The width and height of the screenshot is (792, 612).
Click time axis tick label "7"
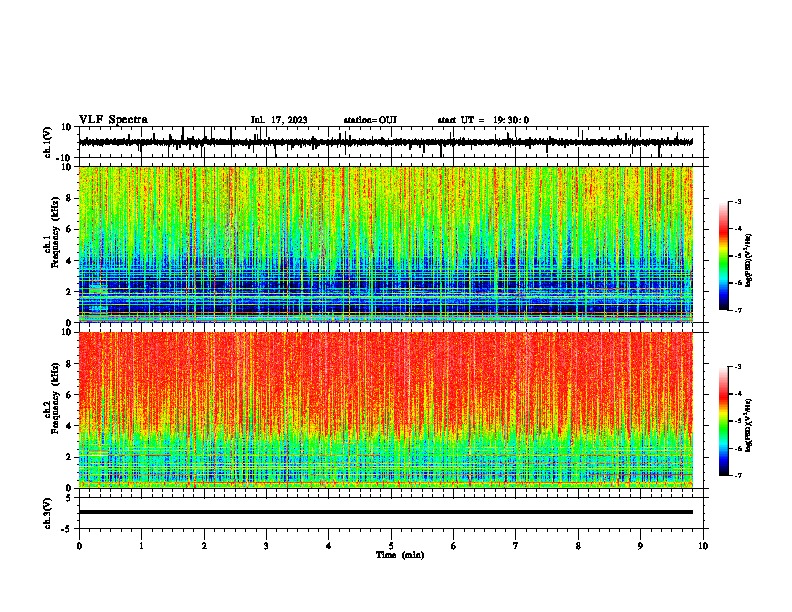pyautogui.click(x=516, y=546)
